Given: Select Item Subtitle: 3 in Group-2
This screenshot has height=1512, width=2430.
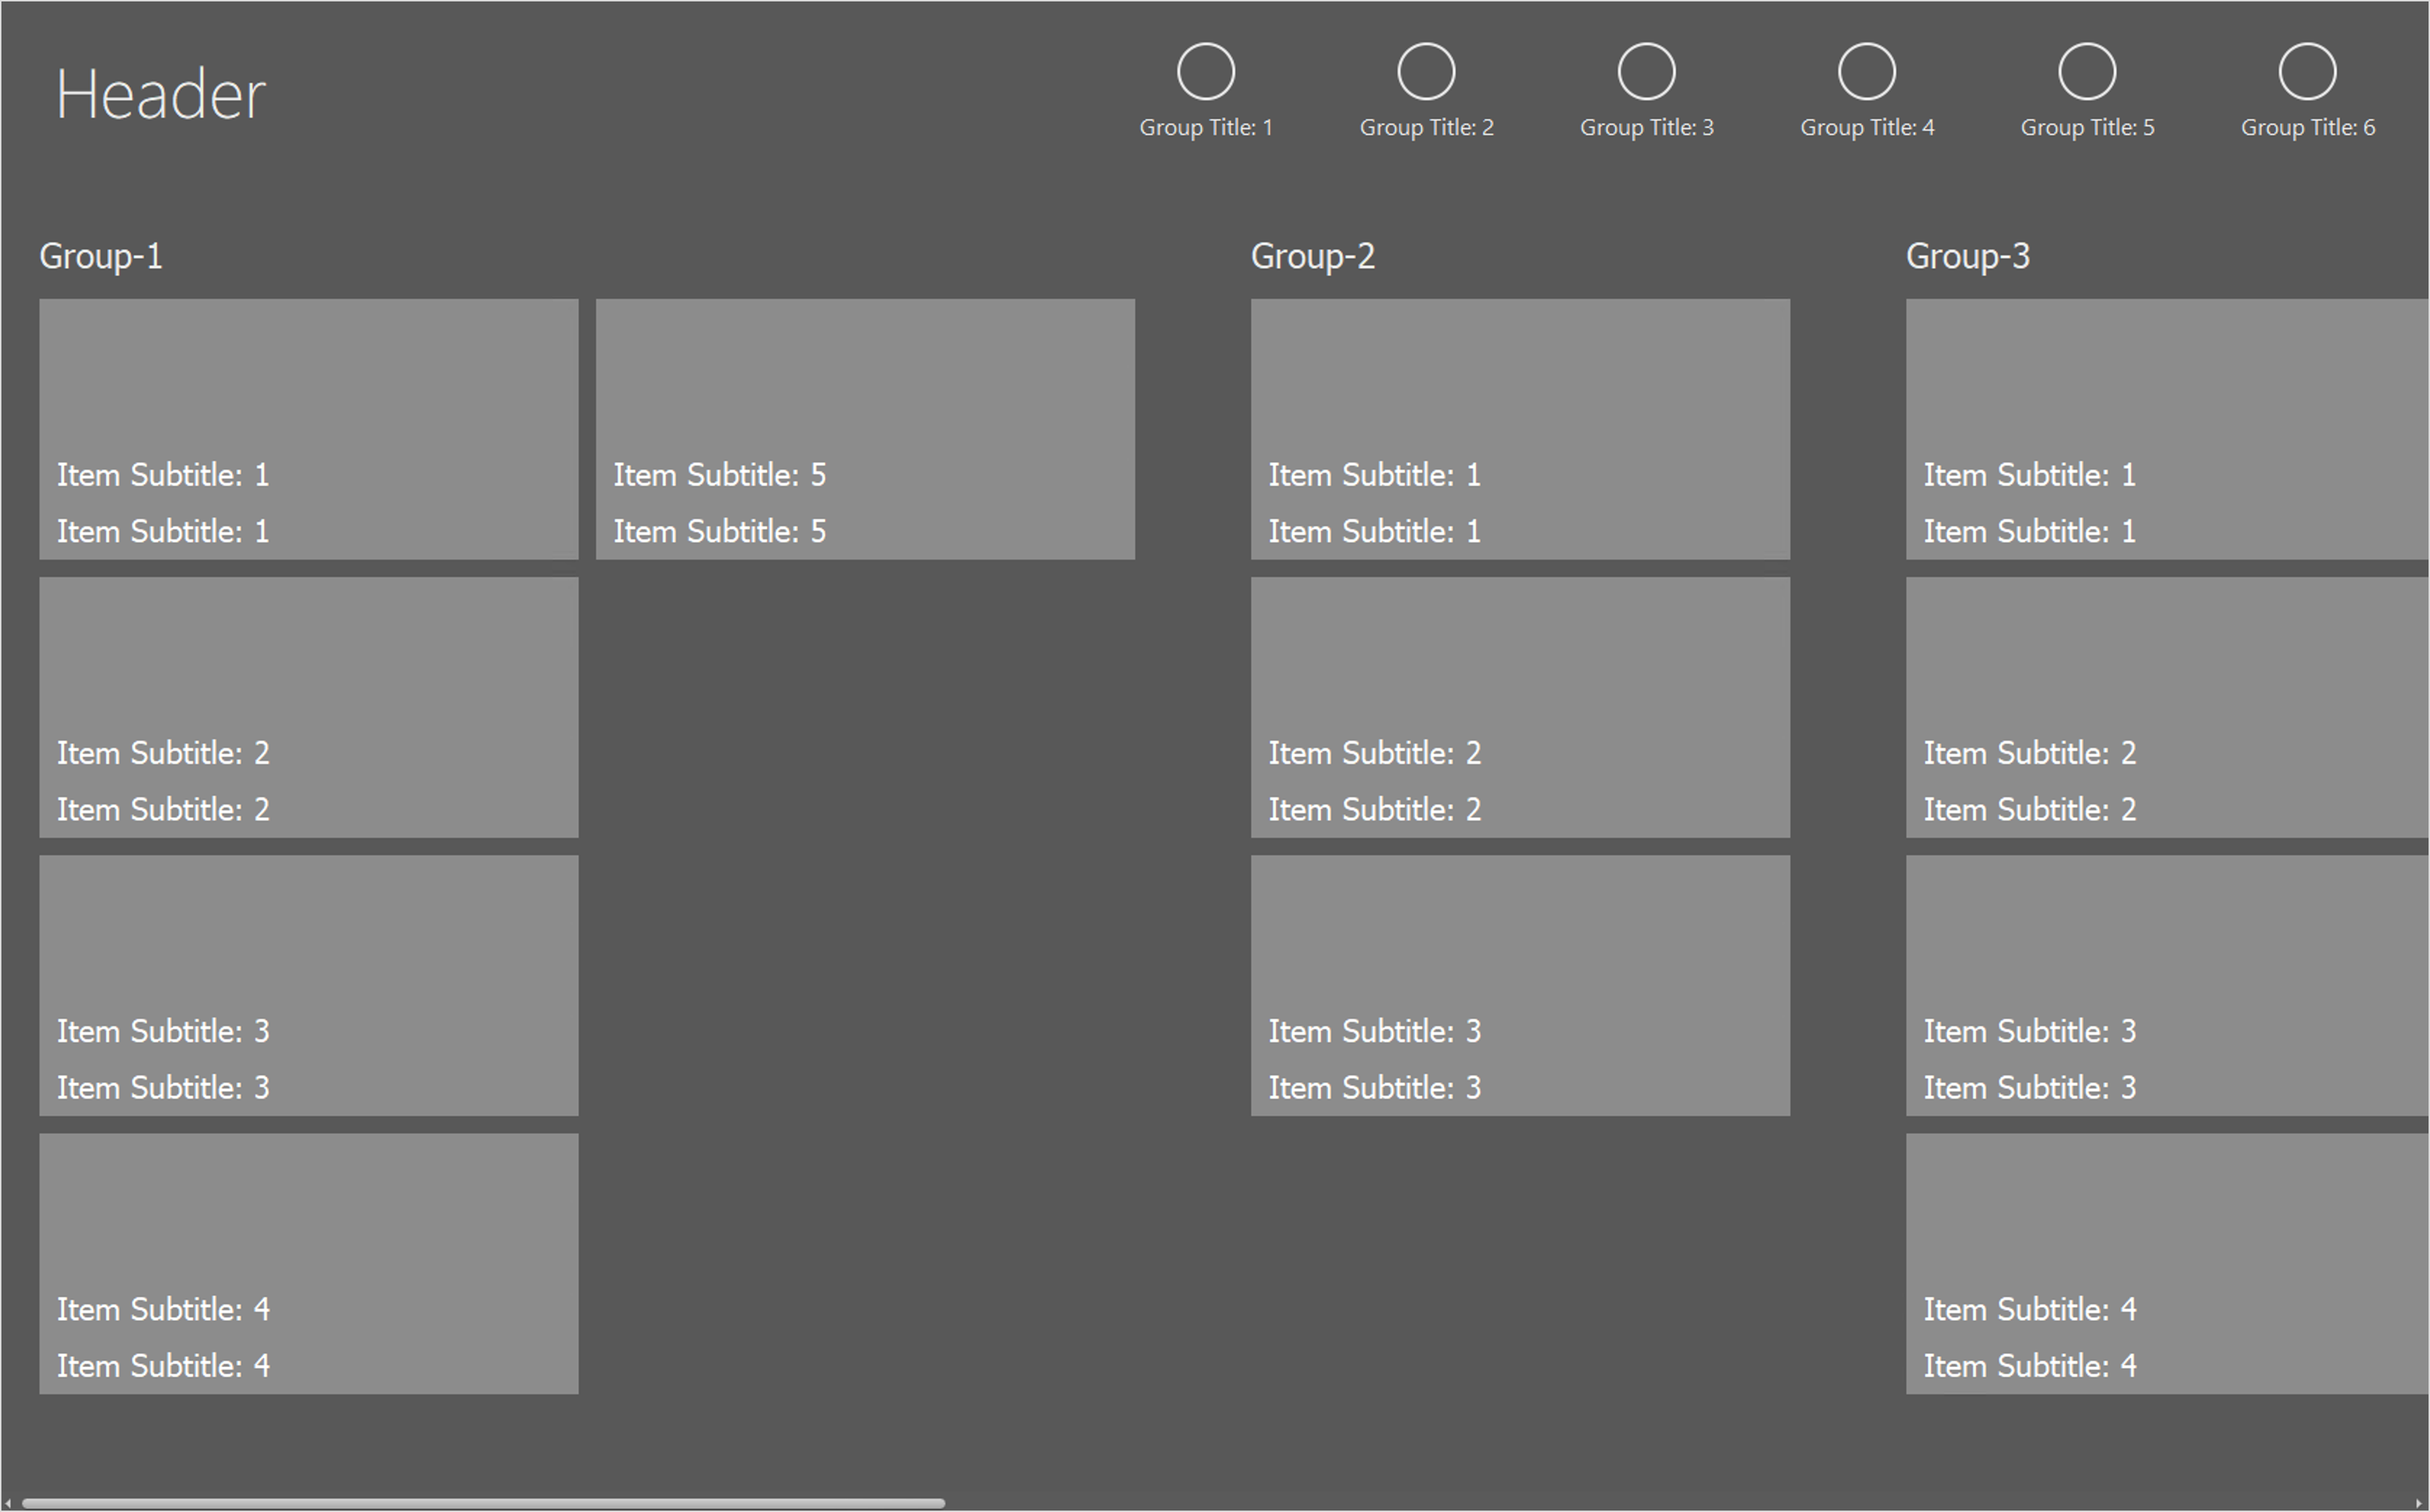Looking at the screenshot, I should [x=1520, y=984].
